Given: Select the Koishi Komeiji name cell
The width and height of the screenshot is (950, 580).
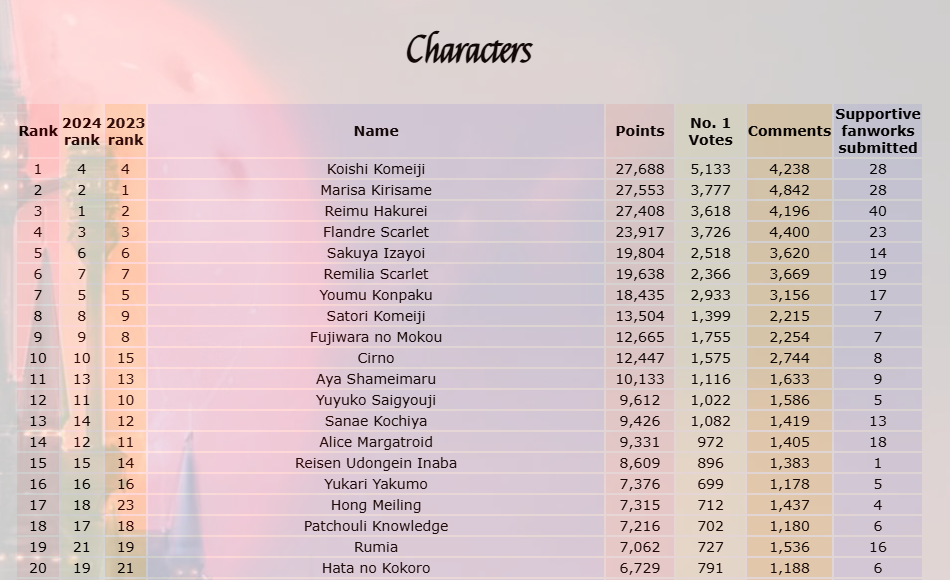Looking at the screenshot, I should [376, 169].
